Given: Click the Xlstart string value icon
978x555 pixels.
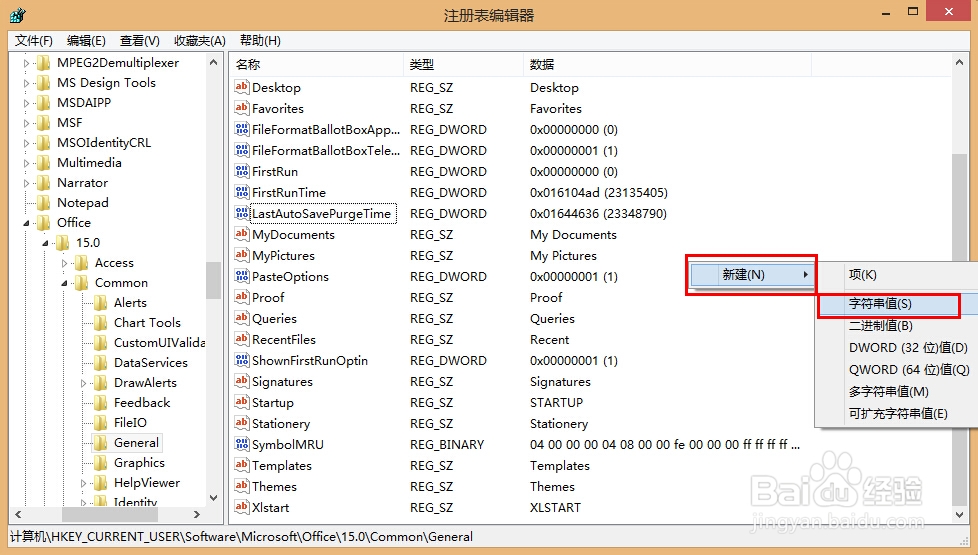Looking at the screenshot, I should tap(241, 507).
